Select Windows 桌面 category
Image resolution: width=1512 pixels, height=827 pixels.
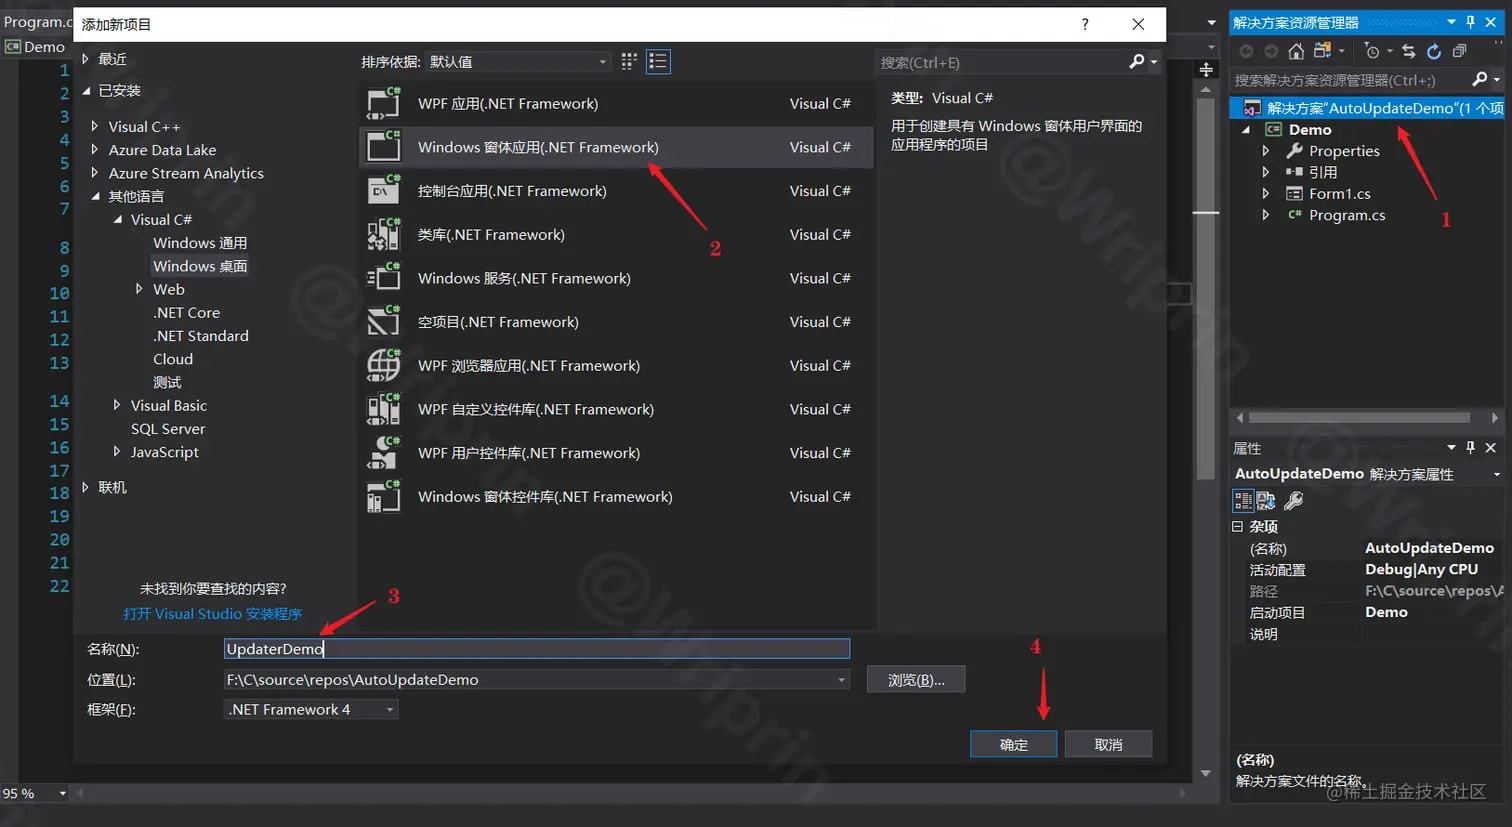[200, 266]
